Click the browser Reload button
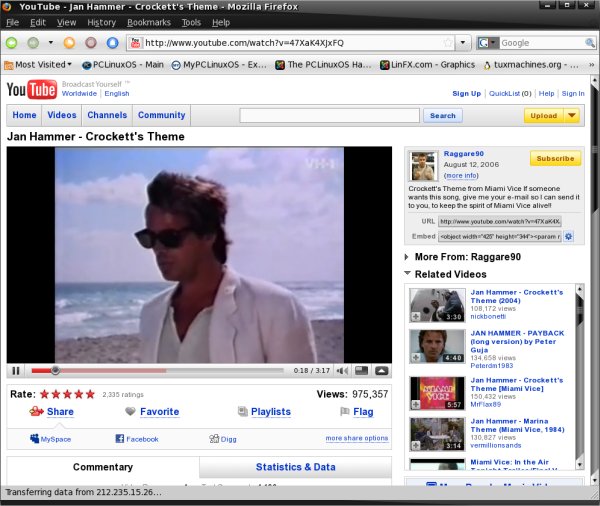Viewport: 600px width, 506px height. click(x=69, y=43)
